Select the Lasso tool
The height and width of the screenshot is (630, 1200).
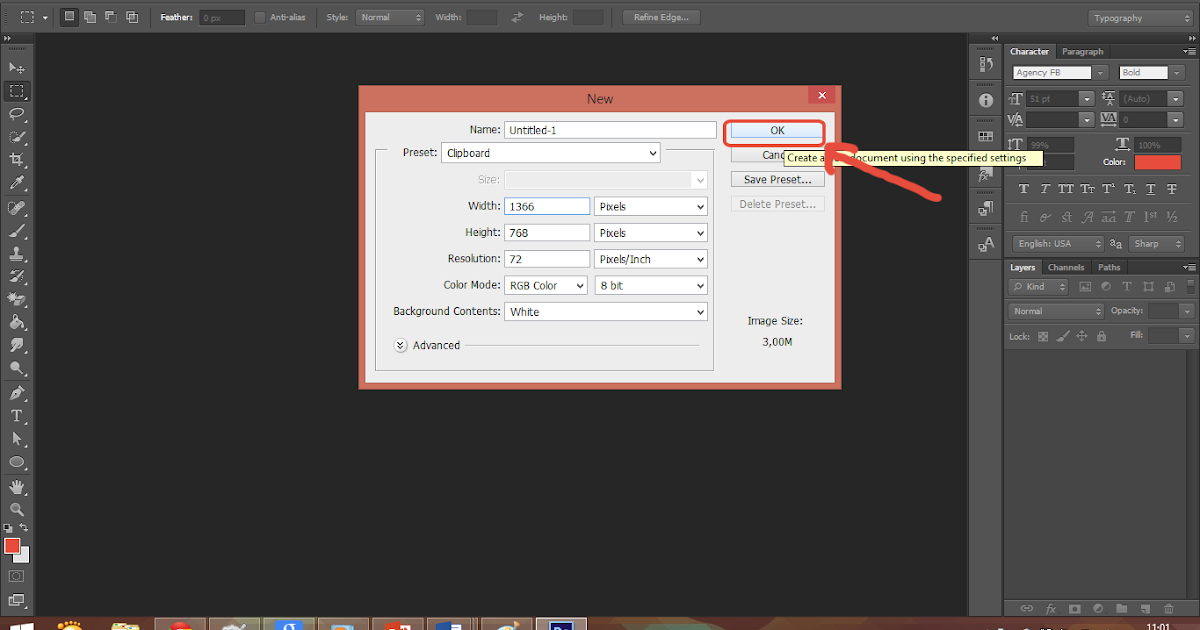[16, 113]
